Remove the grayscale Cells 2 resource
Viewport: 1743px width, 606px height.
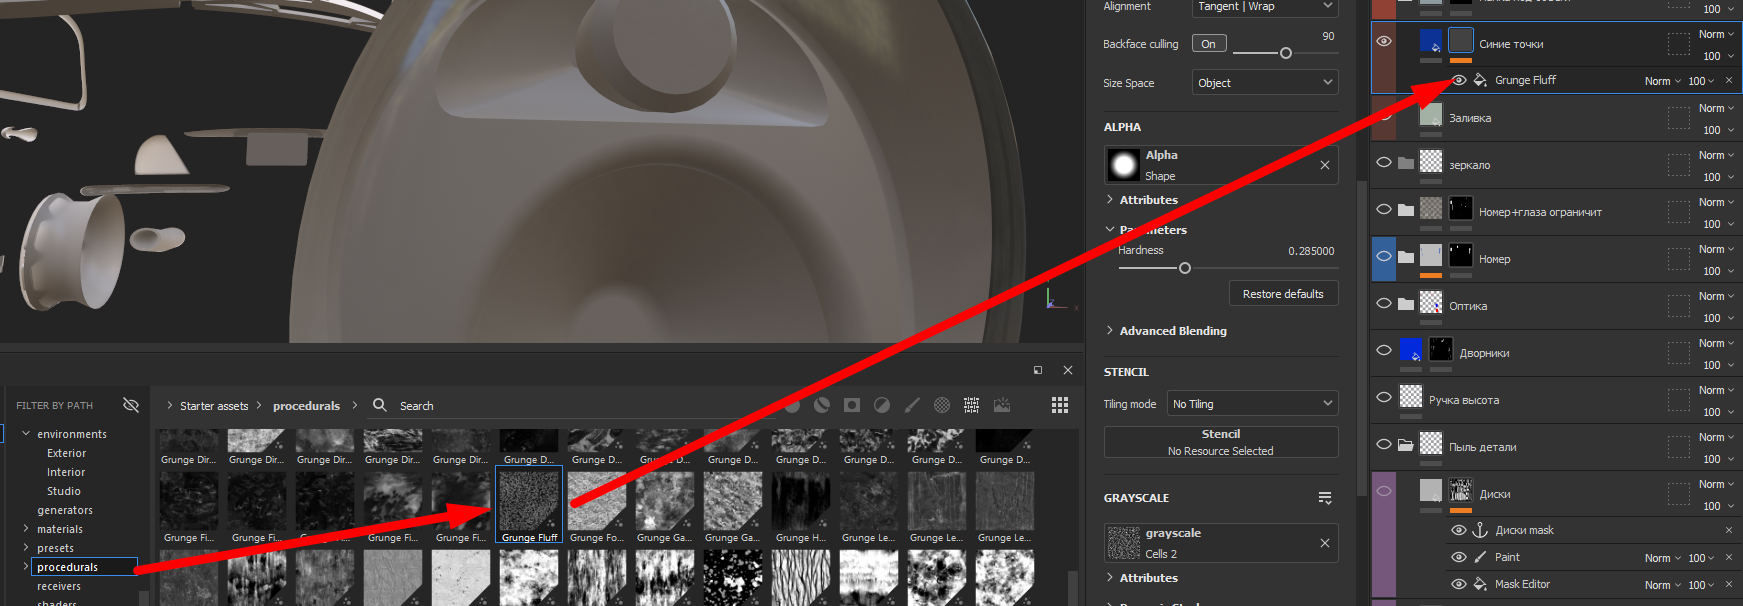click(x=1325, y=543)
